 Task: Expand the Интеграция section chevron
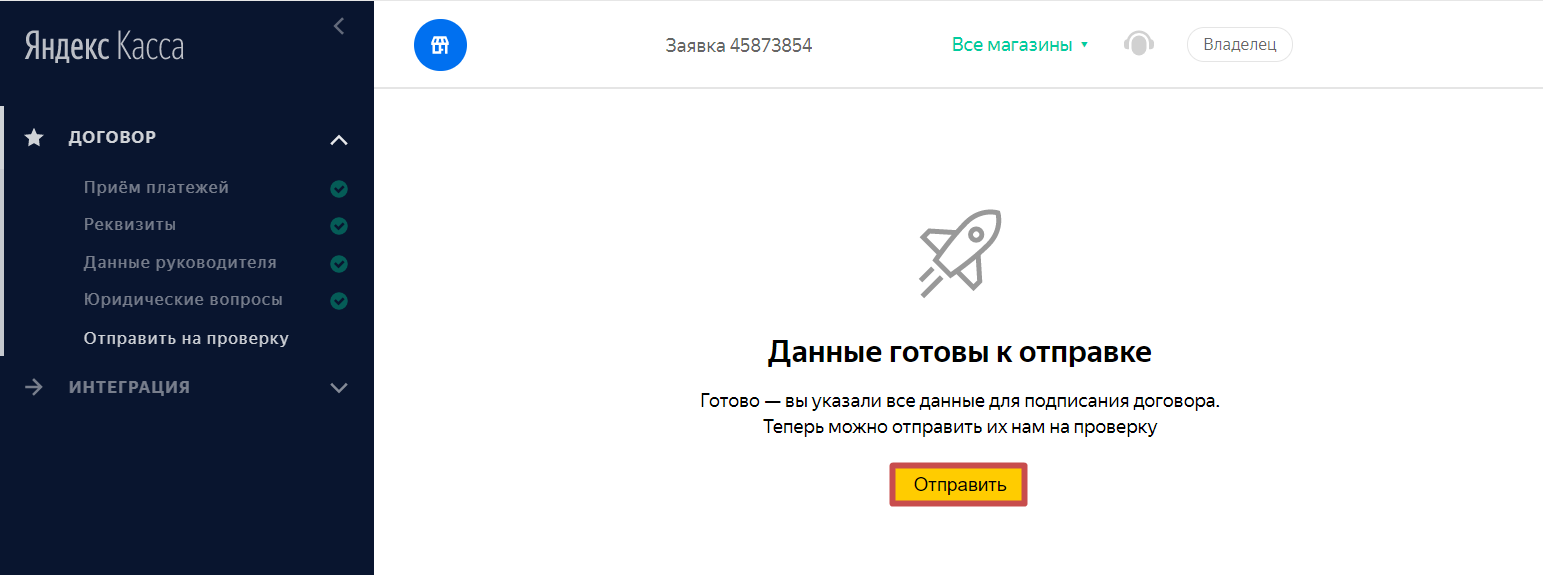339,388
